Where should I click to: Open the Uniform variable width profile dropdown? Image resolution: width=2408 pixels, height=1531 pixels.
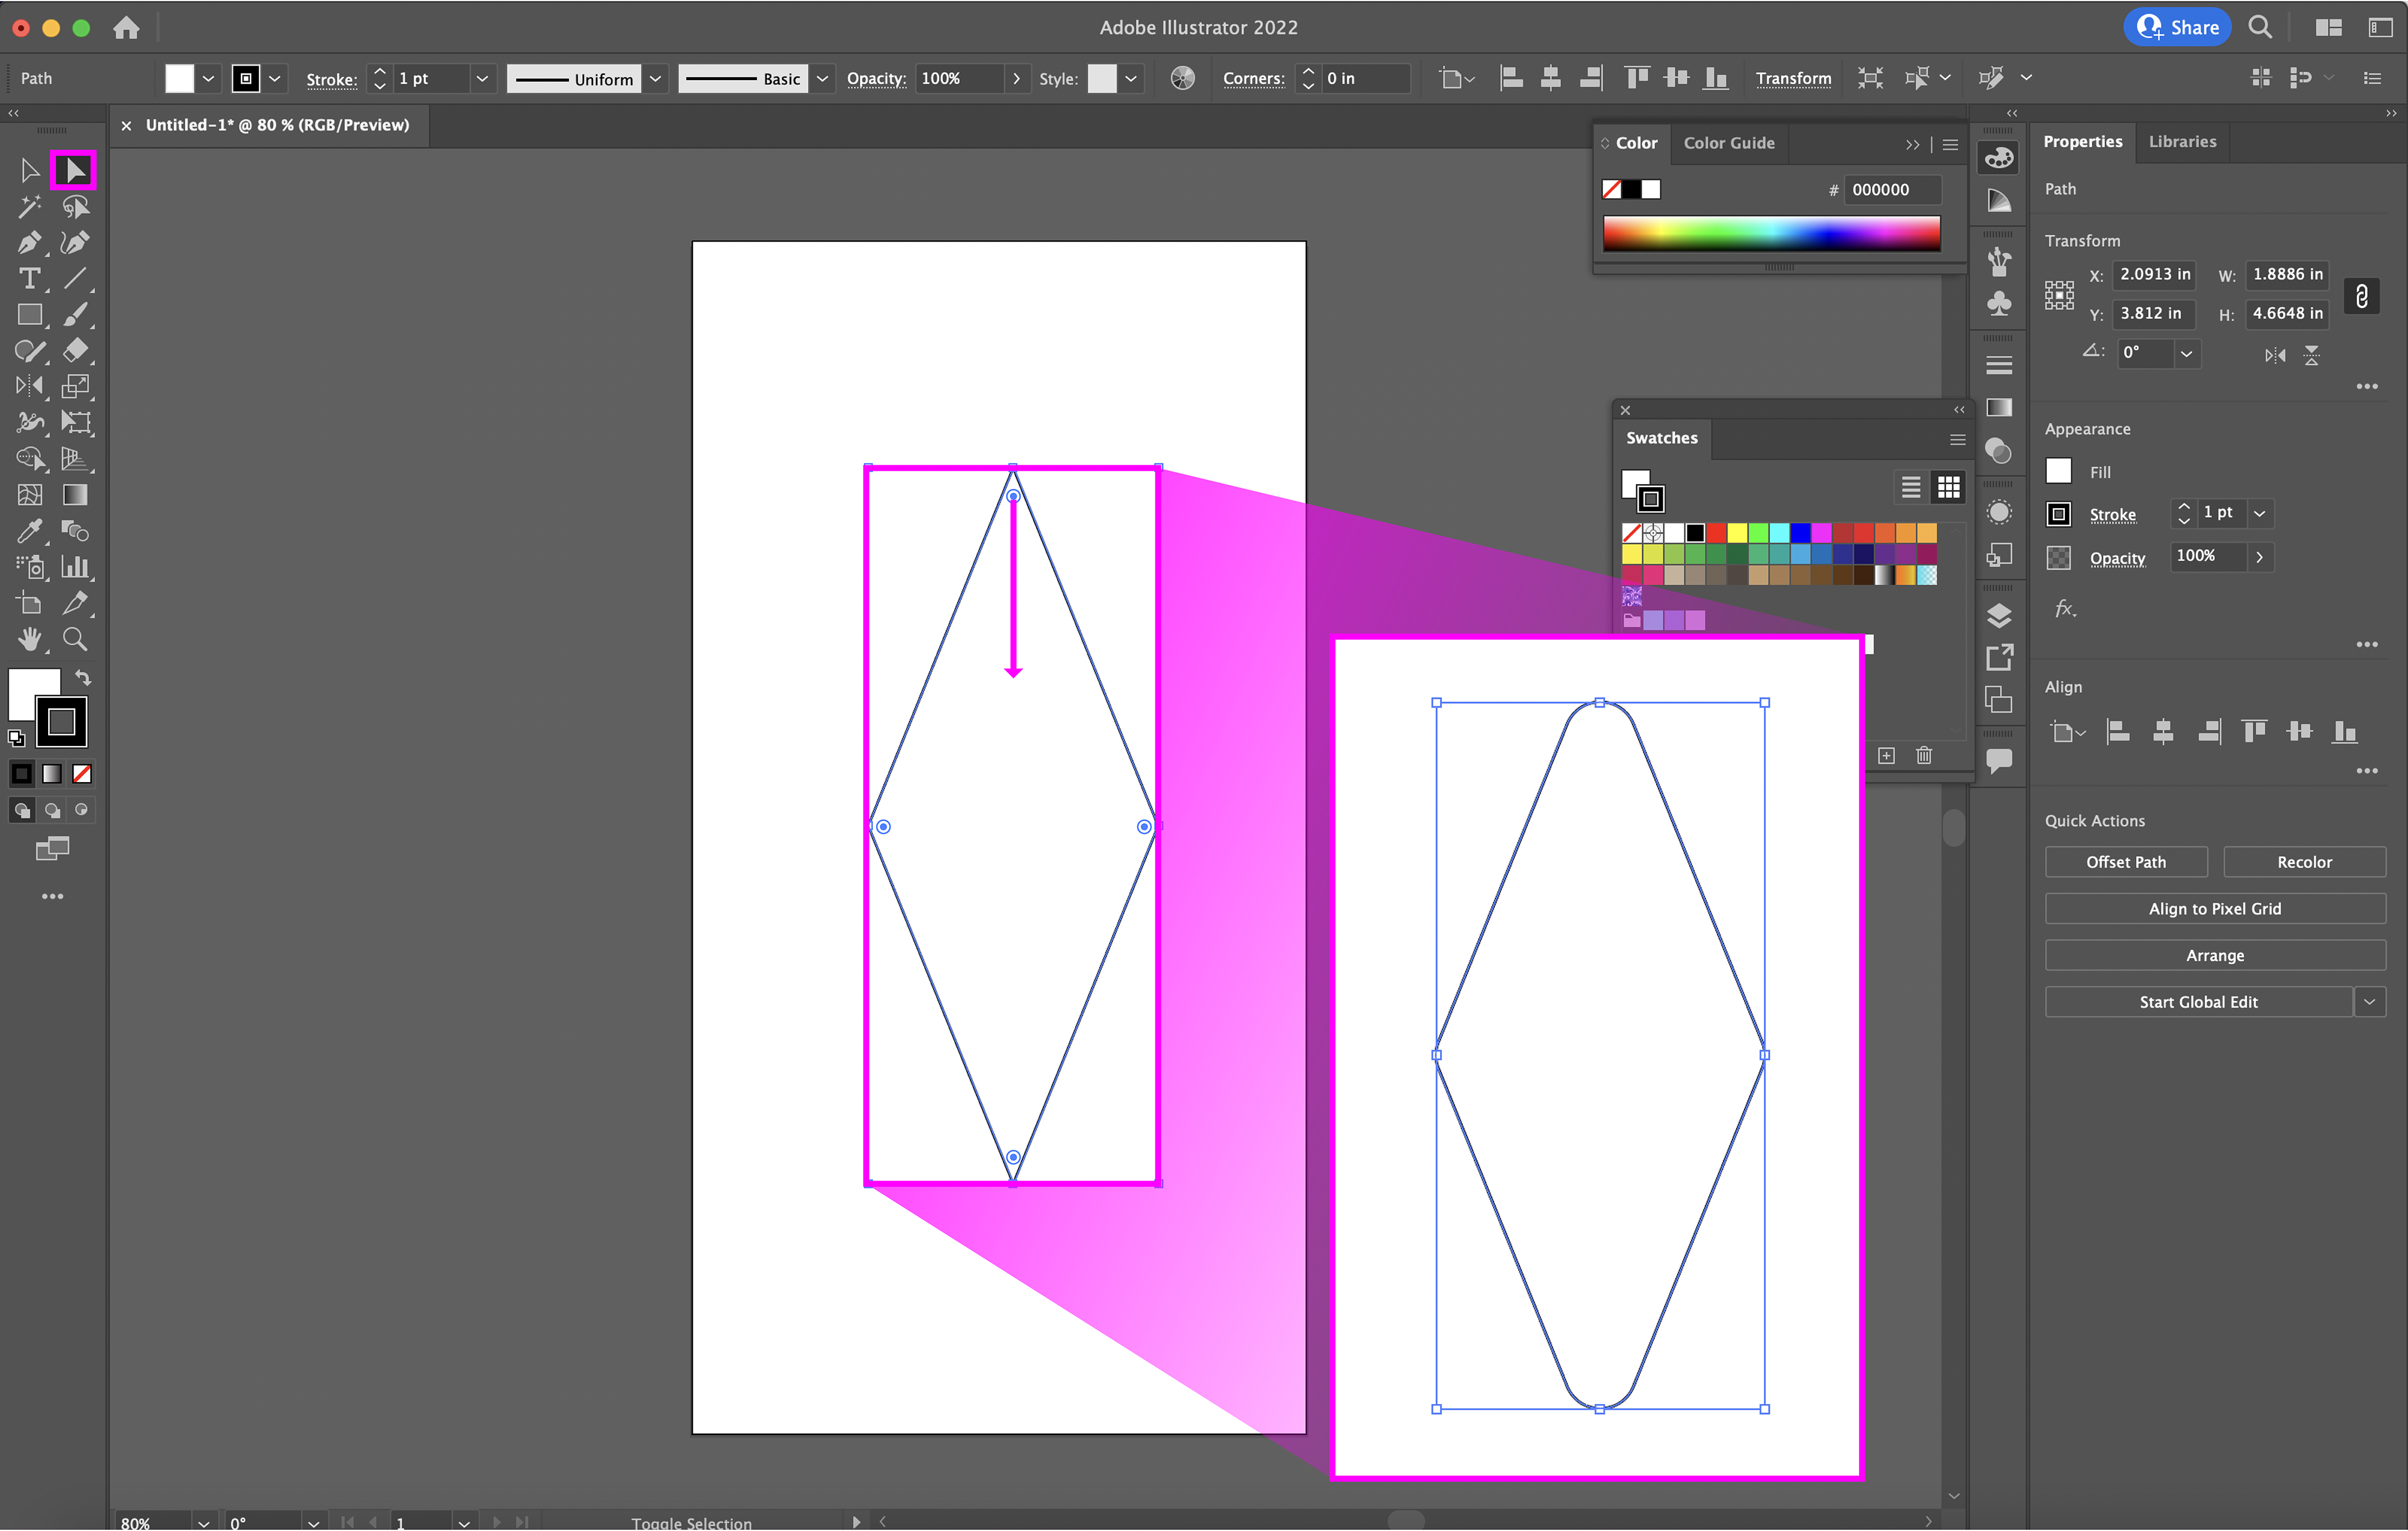[x=656, y=79]
